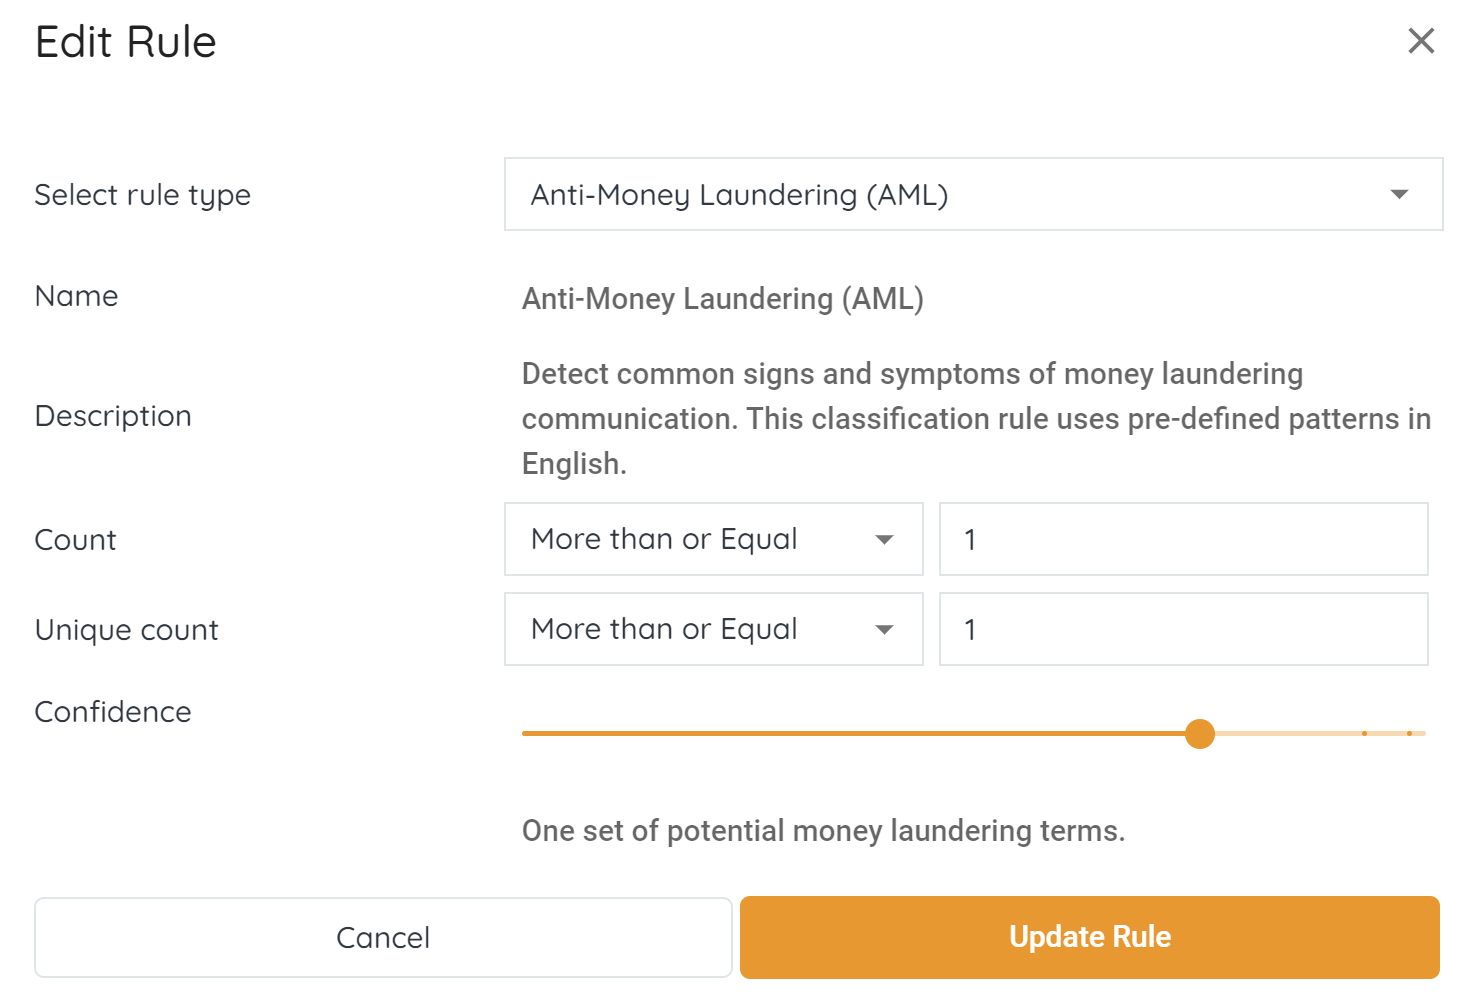Click the Count value input field
Image resolution: width=1464 pixels, height=994 pixels.
[x=1183, y=540]
